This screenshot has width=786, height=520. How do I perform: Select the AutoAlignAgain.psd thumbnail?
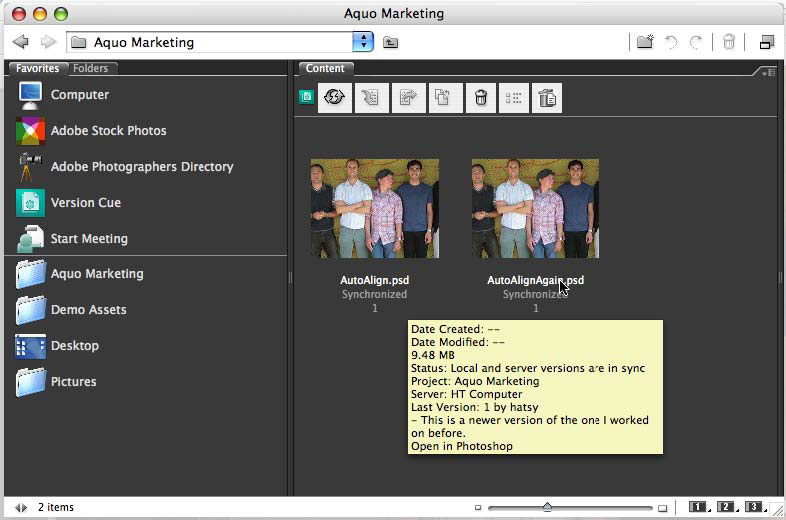(535, 209)
